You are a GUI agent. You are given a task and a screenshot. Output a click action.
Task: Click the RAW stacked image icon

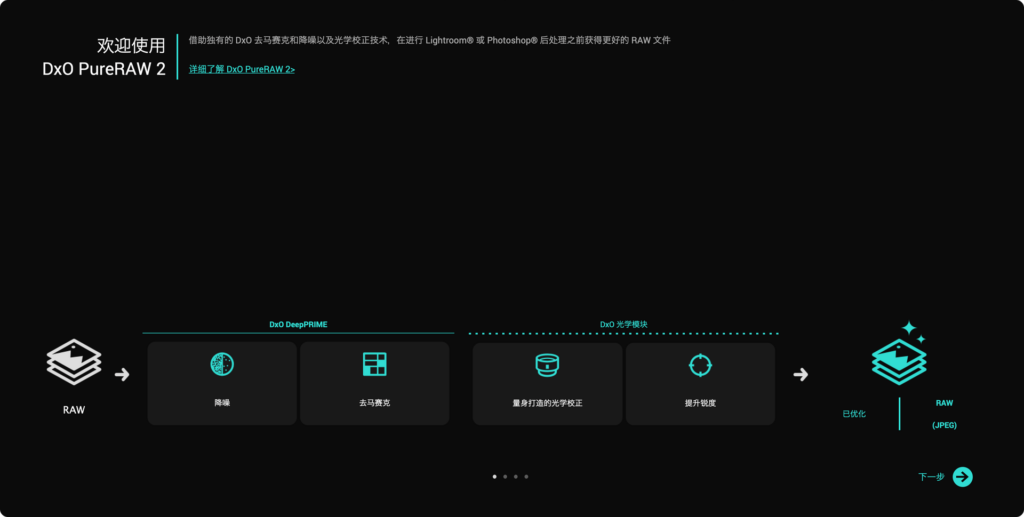74,362
